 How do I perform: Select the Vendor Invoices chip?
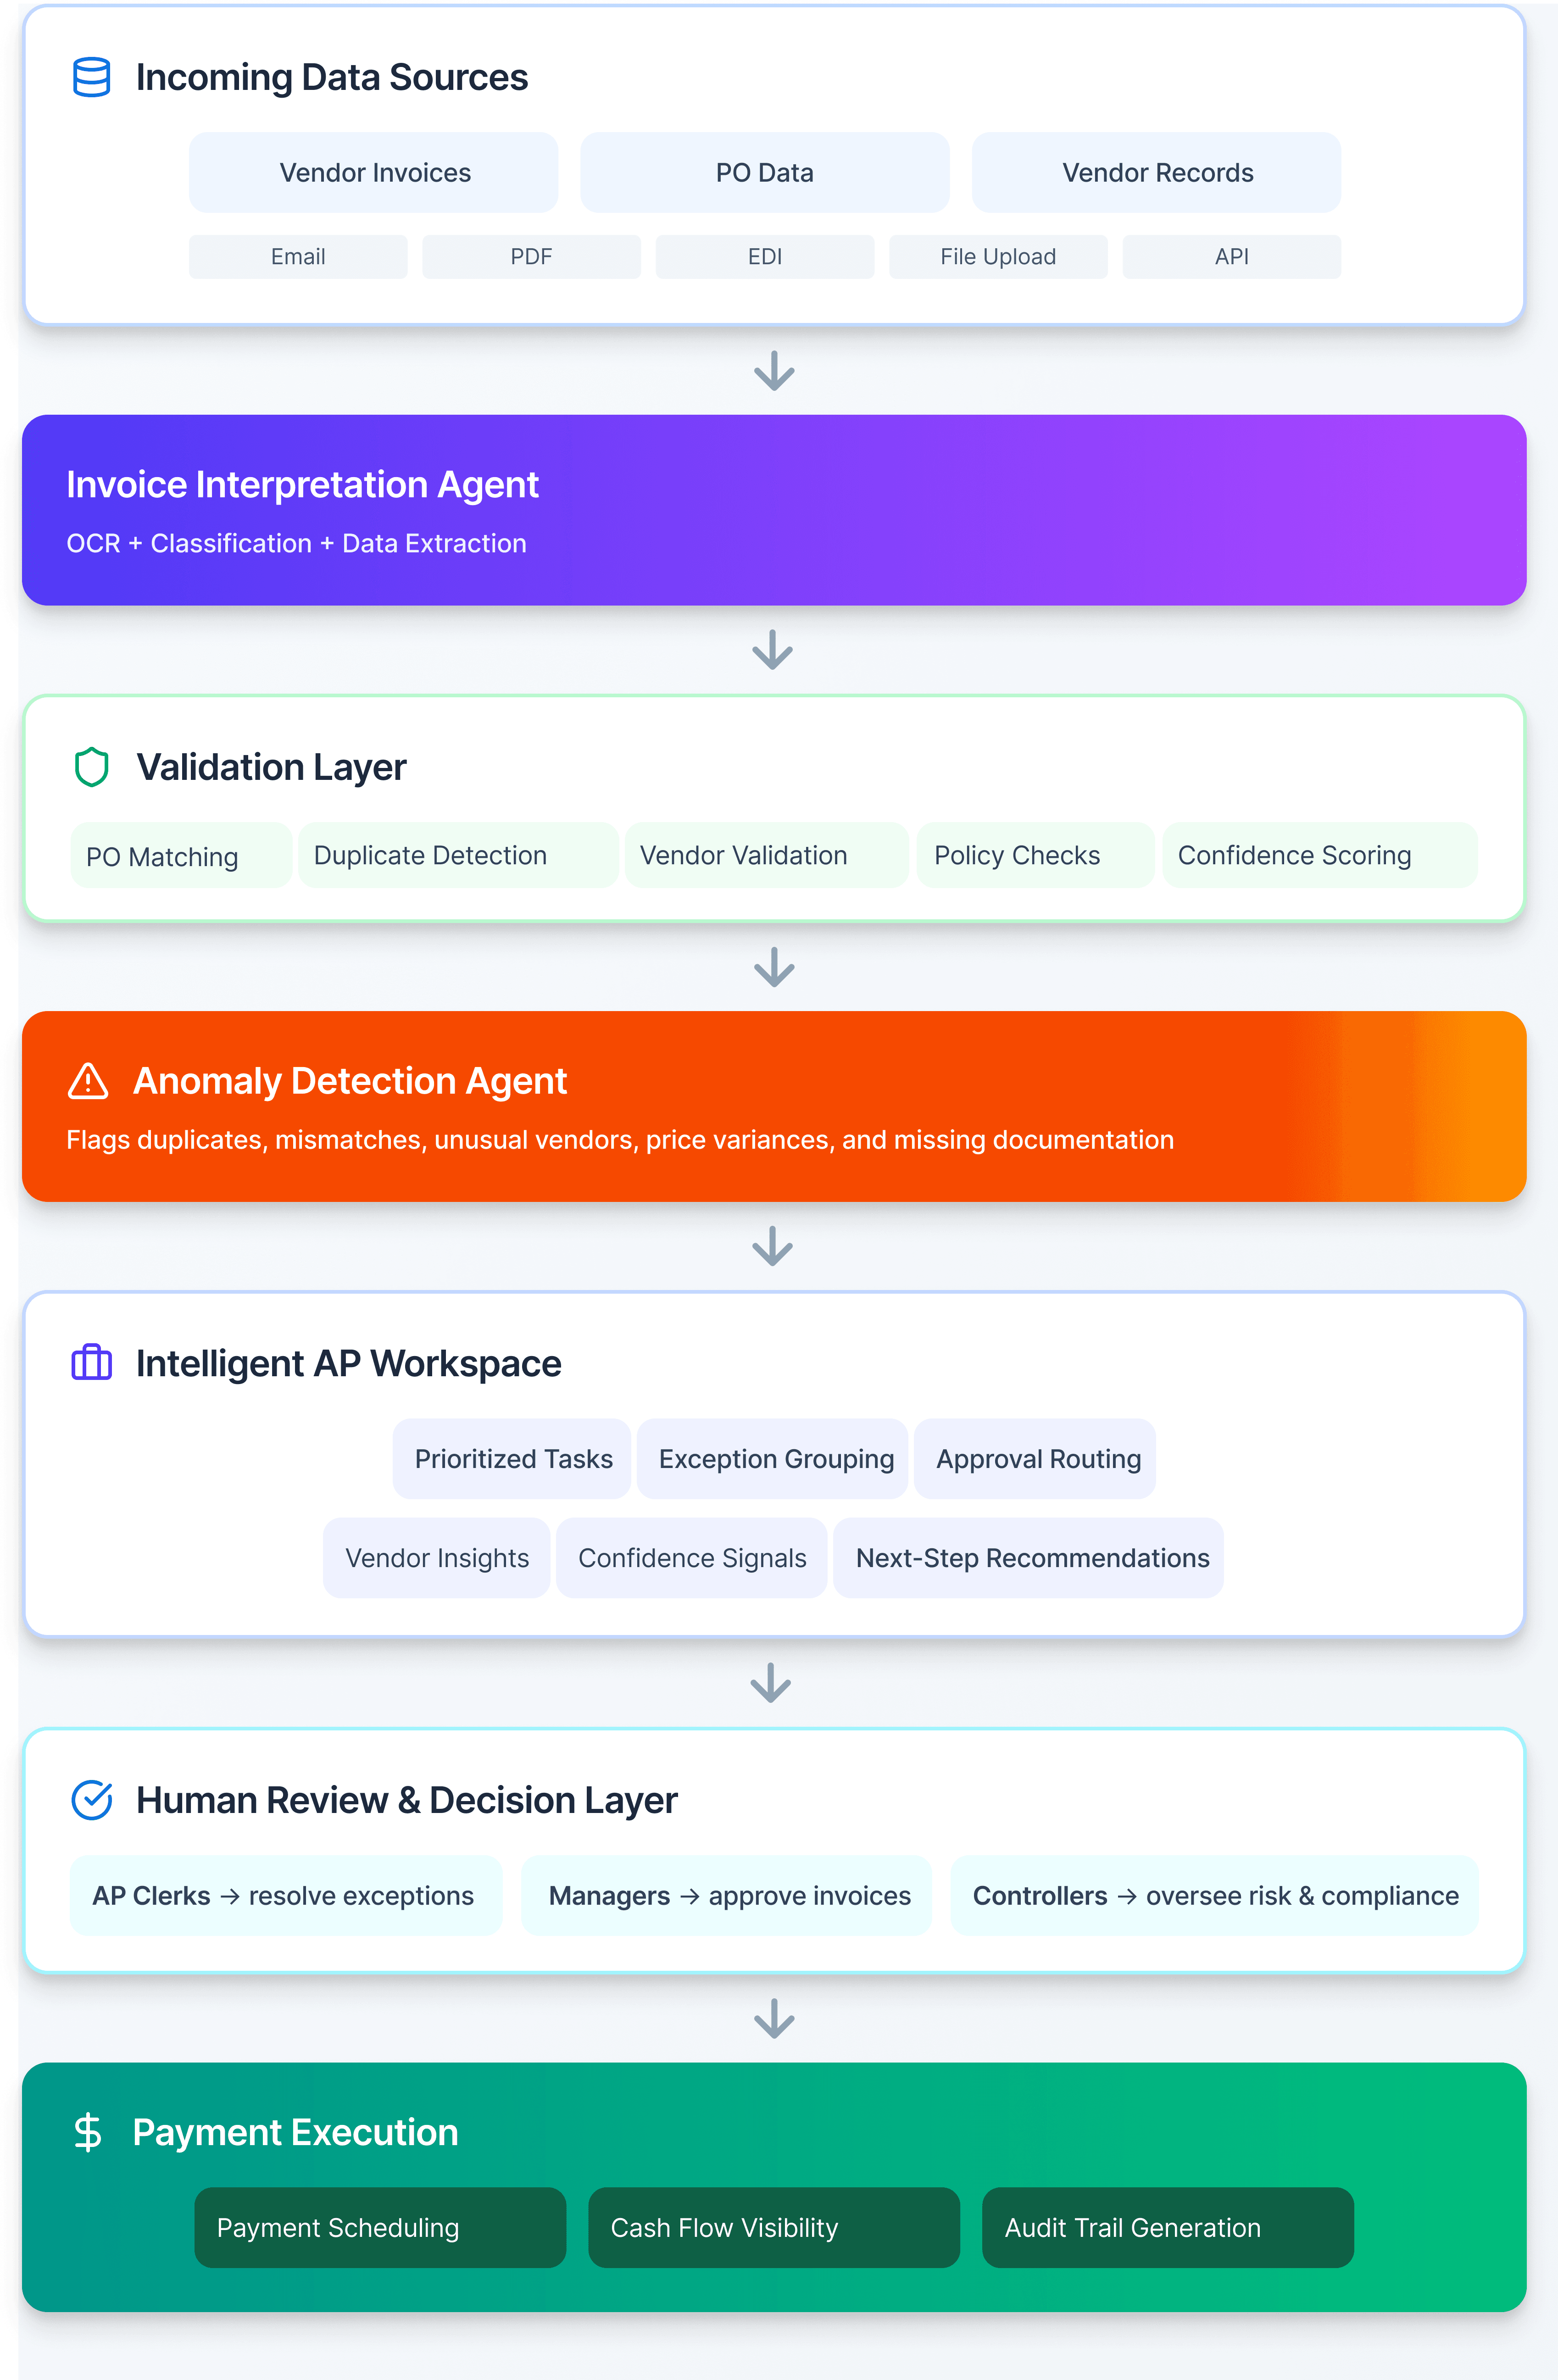[374, 173]
